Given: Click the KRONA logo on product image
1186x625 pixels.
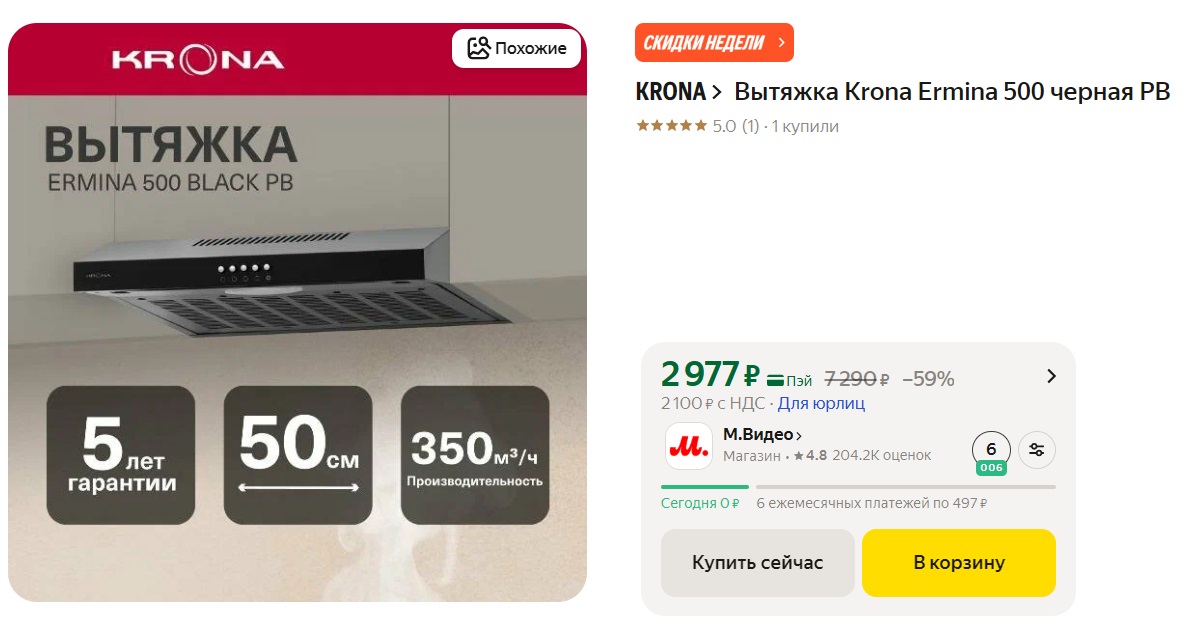Looking at the screenshot, I should [198, 60].
